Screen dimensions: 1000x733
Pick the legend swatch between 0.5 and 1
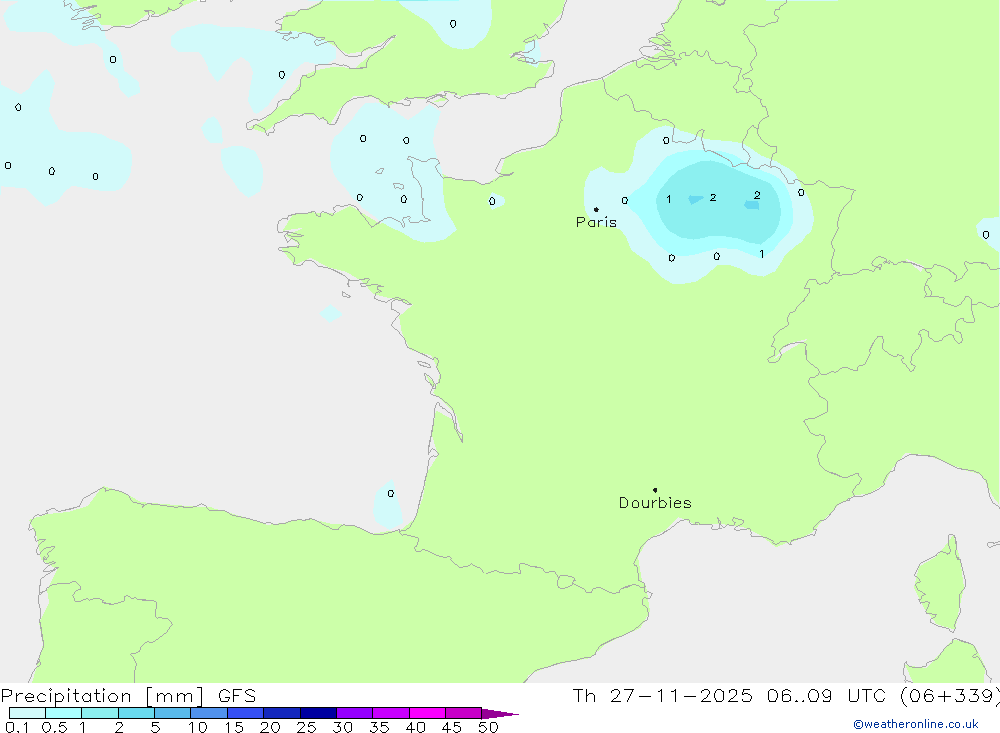pyautogui.click(x=63, y=713)
